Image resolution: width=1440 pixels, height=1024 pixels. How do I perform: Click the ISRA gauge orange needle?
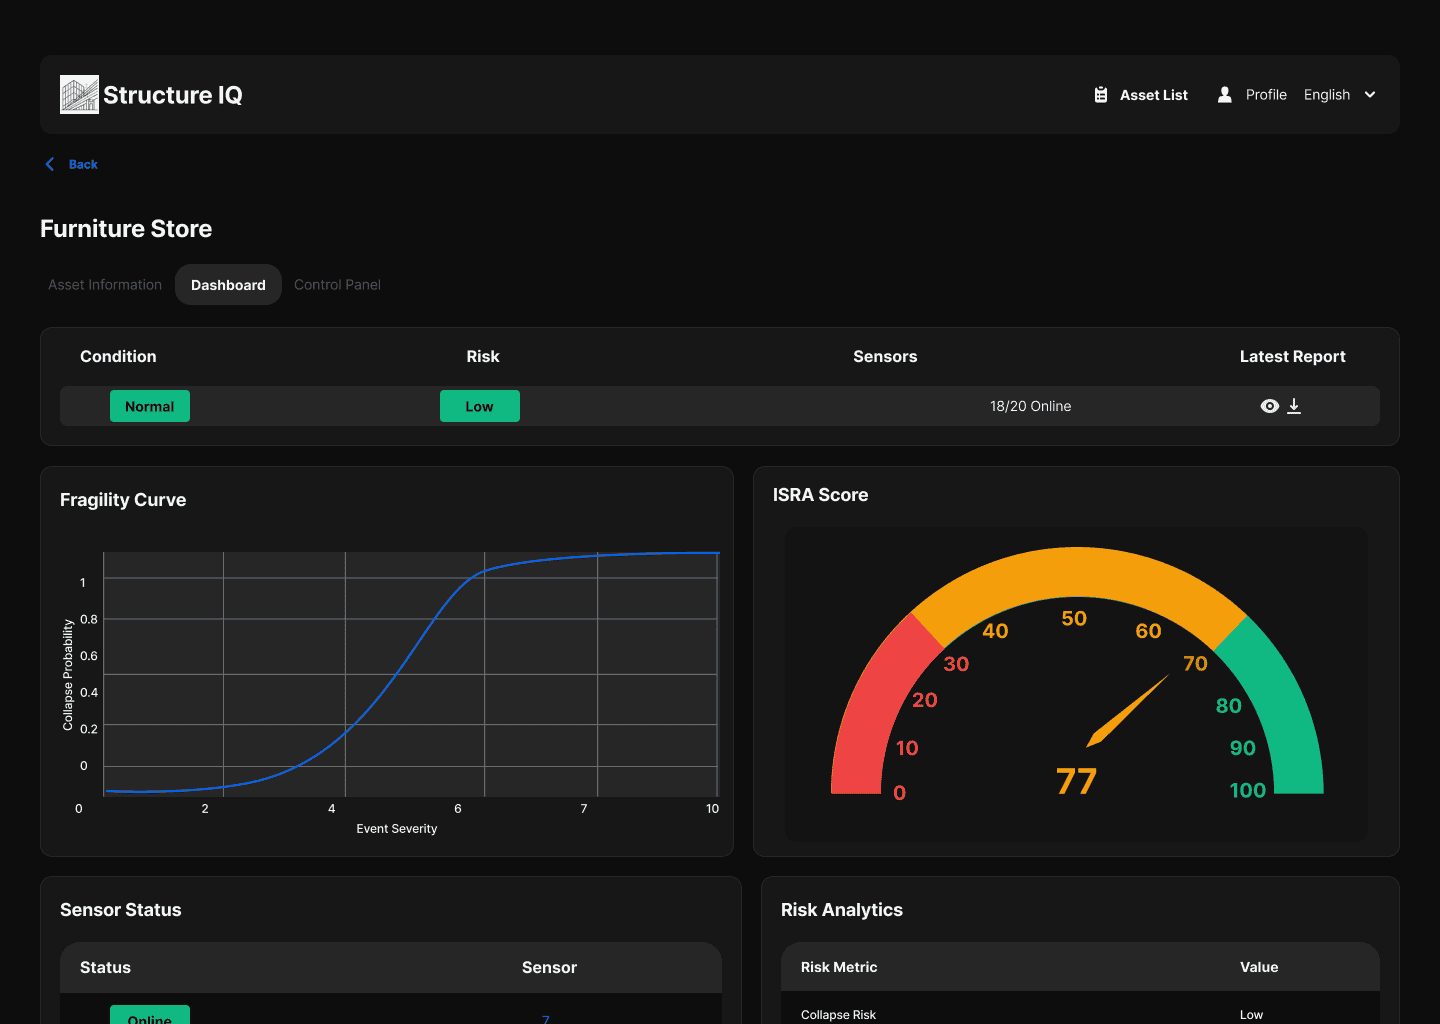(1127, 711)
